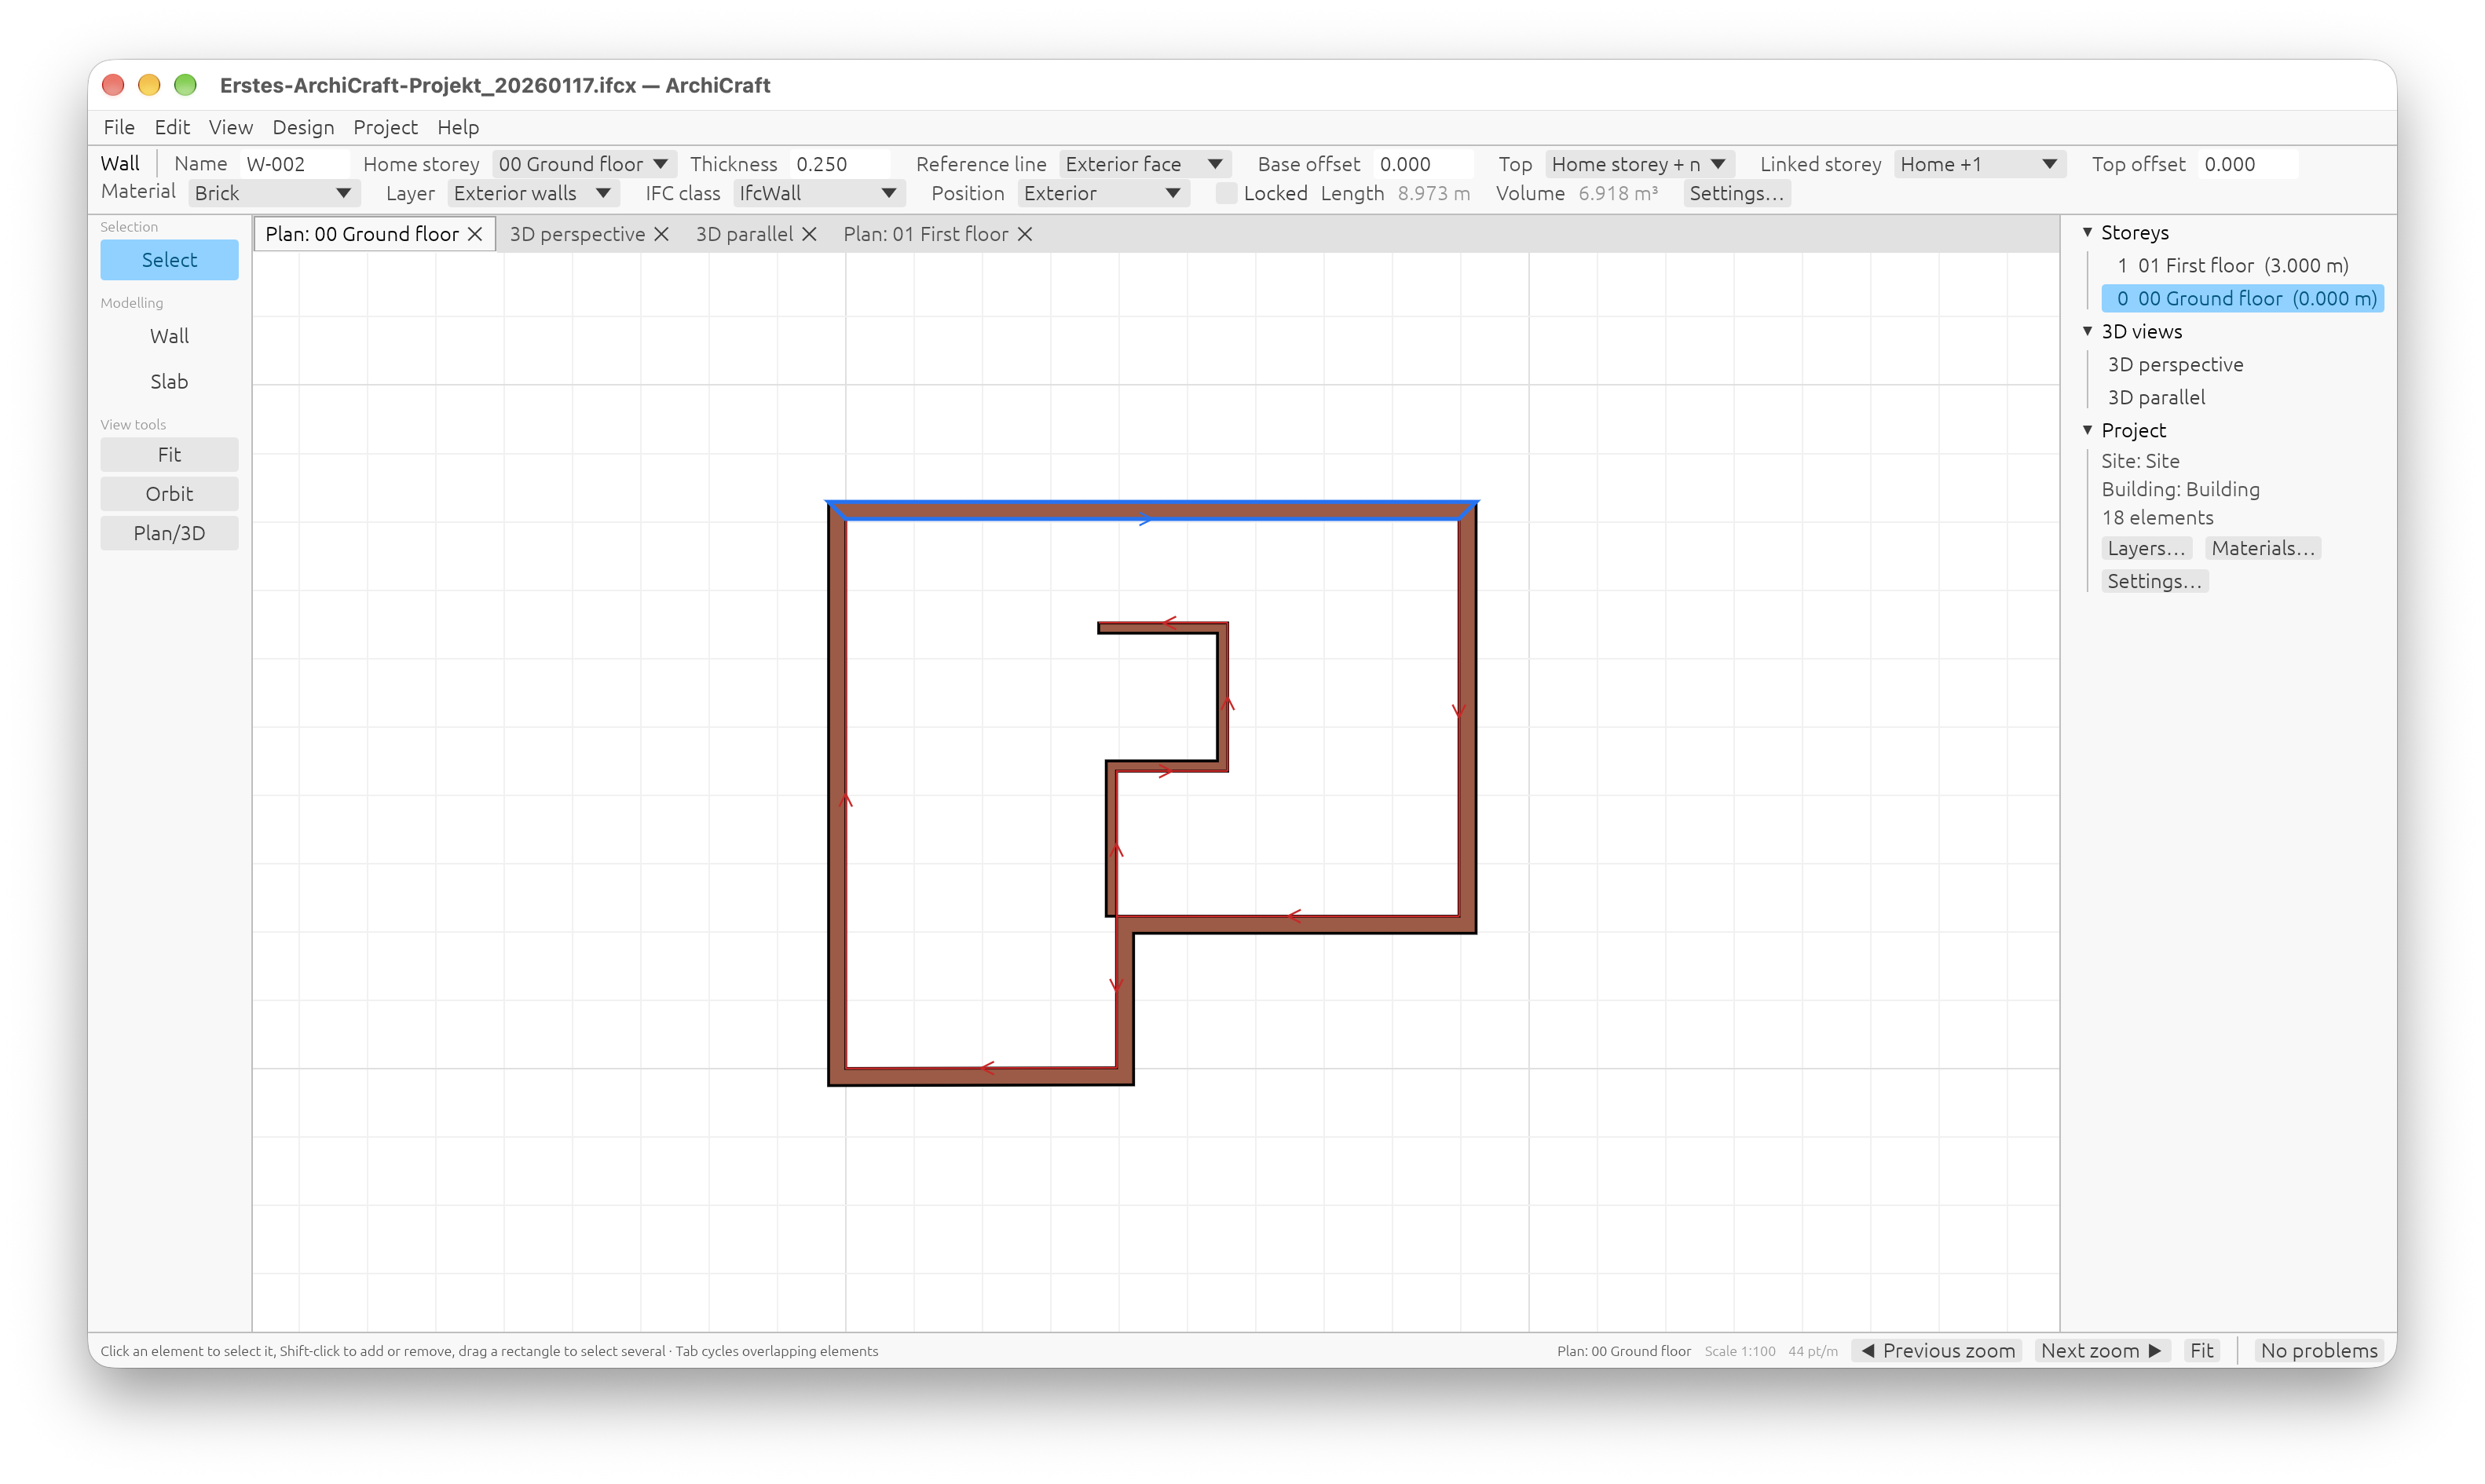Choose the Wall modelling tool
The width and height of the screenshot is (2485, 1484).
tap(169, 336)
